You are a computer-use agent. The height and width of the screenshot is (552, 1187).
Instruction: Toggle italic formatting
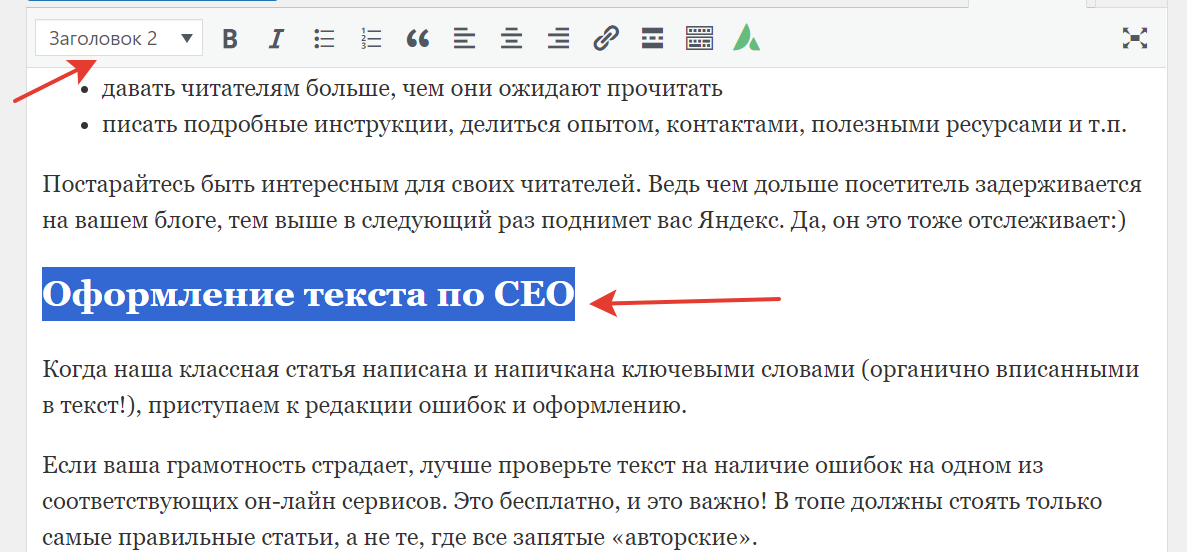click(276, 39)
